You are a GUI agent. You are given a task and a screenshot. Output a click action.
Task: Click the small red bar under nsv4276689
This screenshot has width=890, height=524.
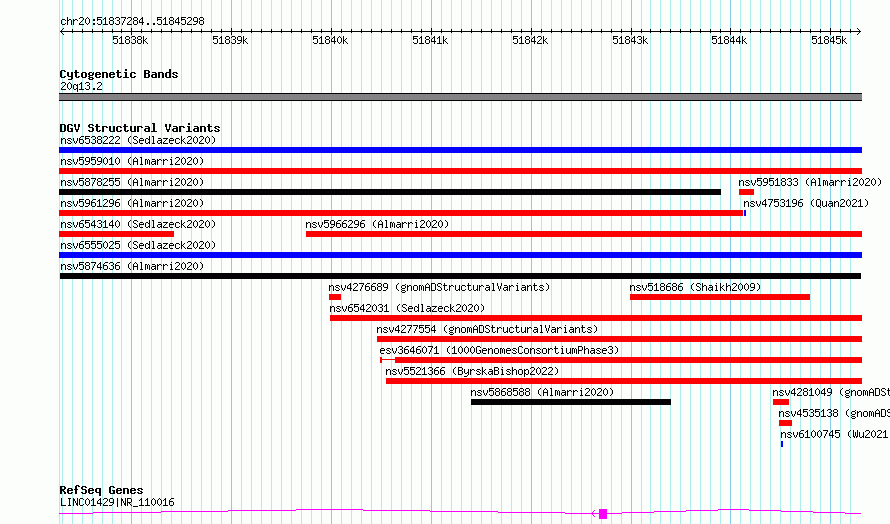pos(335,297)
